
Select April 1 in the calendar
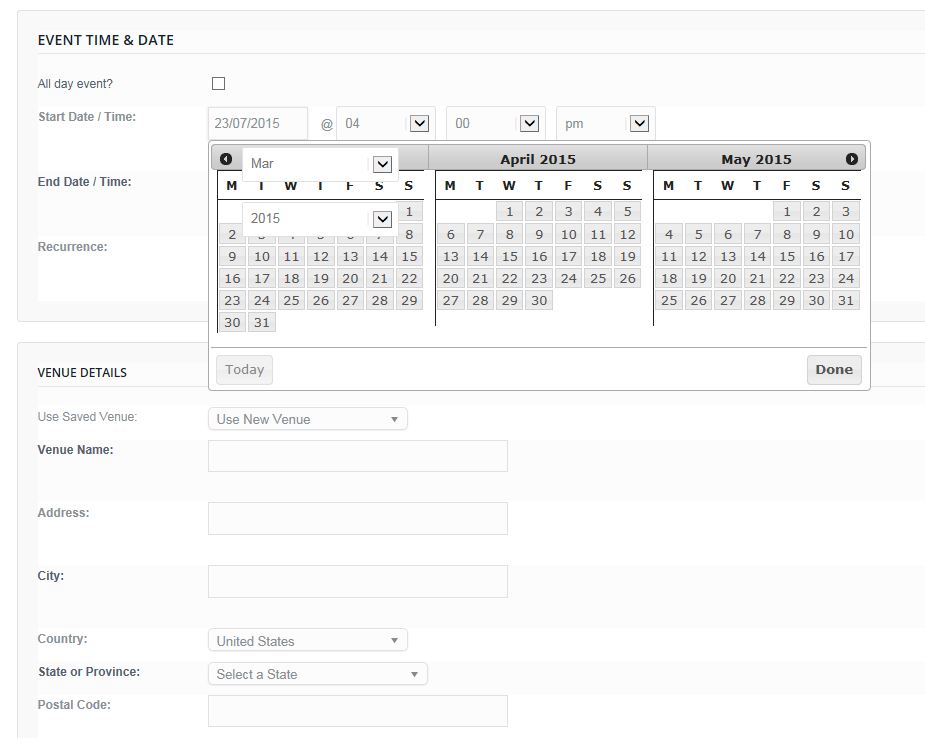[509, 211]
